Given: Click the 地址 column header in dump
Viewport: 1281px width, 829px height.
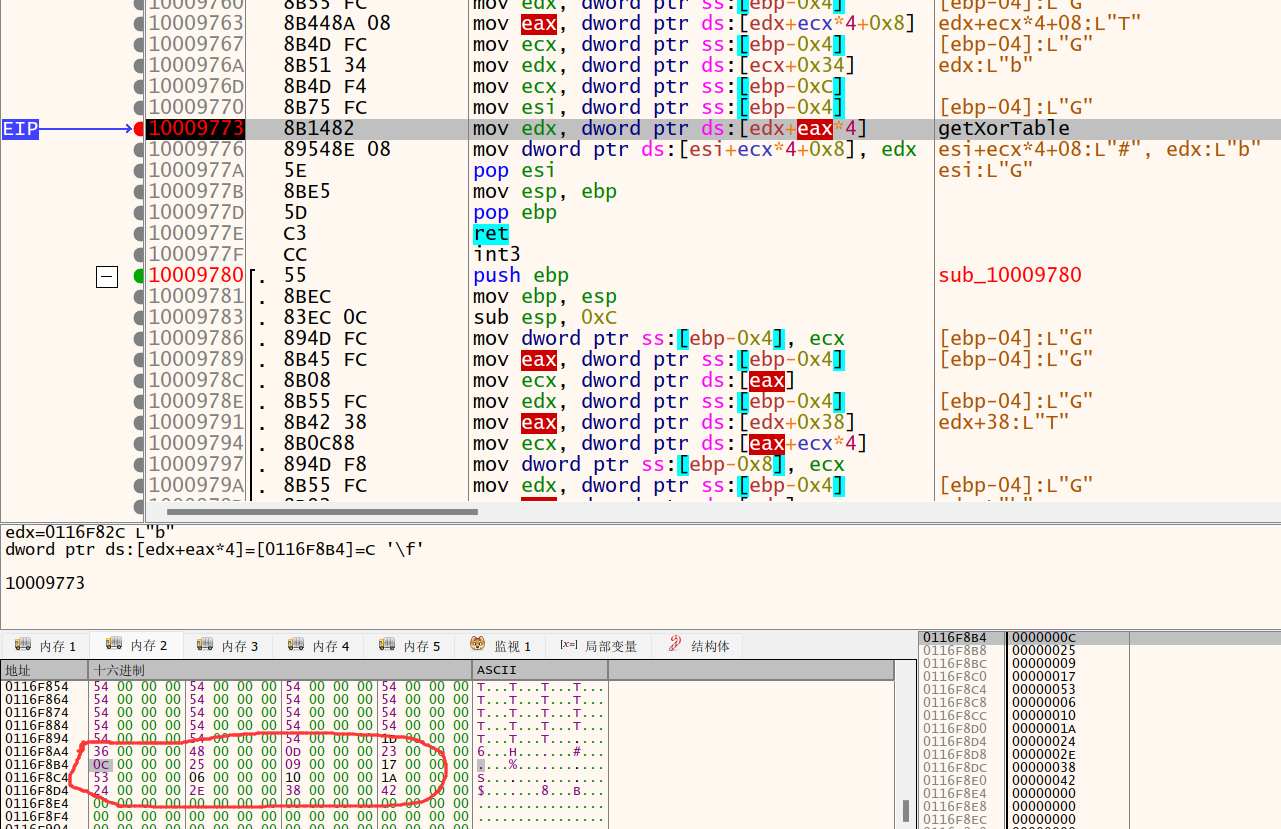Looking at the screenshot, I should (45, 670).
